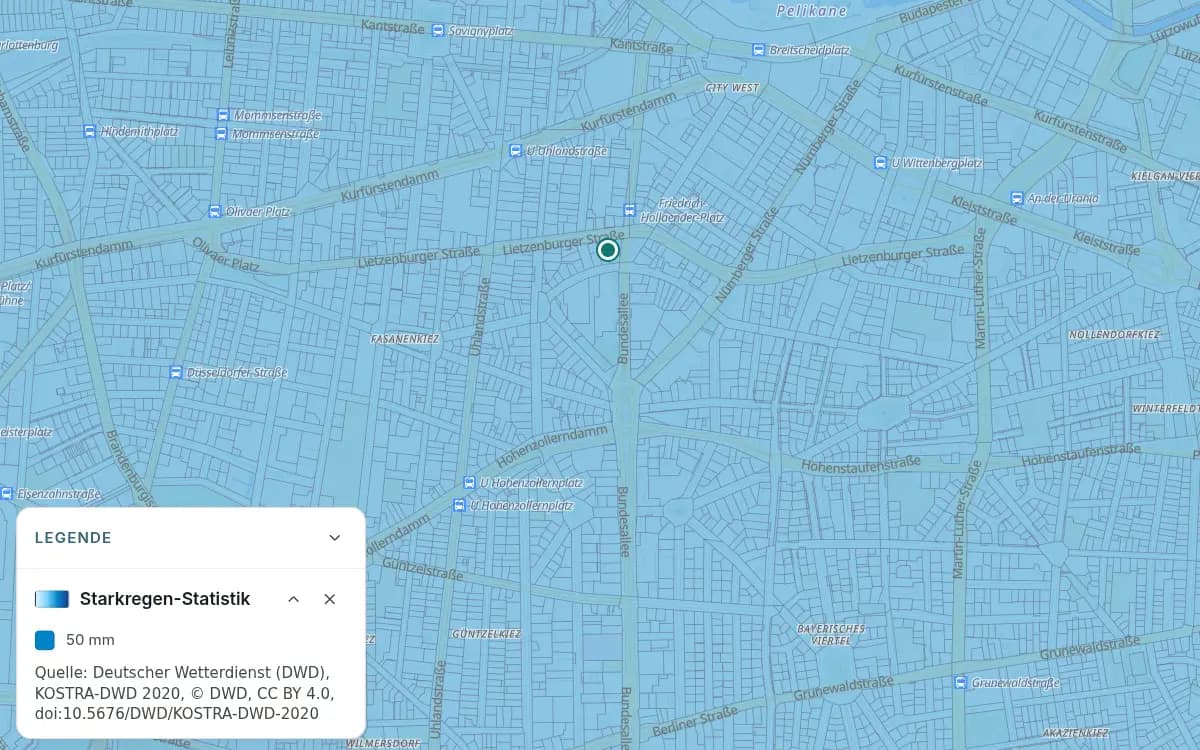Click the Eisenzahnstraße stop label
The height and width of the screenshot is (750, 1200).
pyautogui.click(x=58, y=494)
